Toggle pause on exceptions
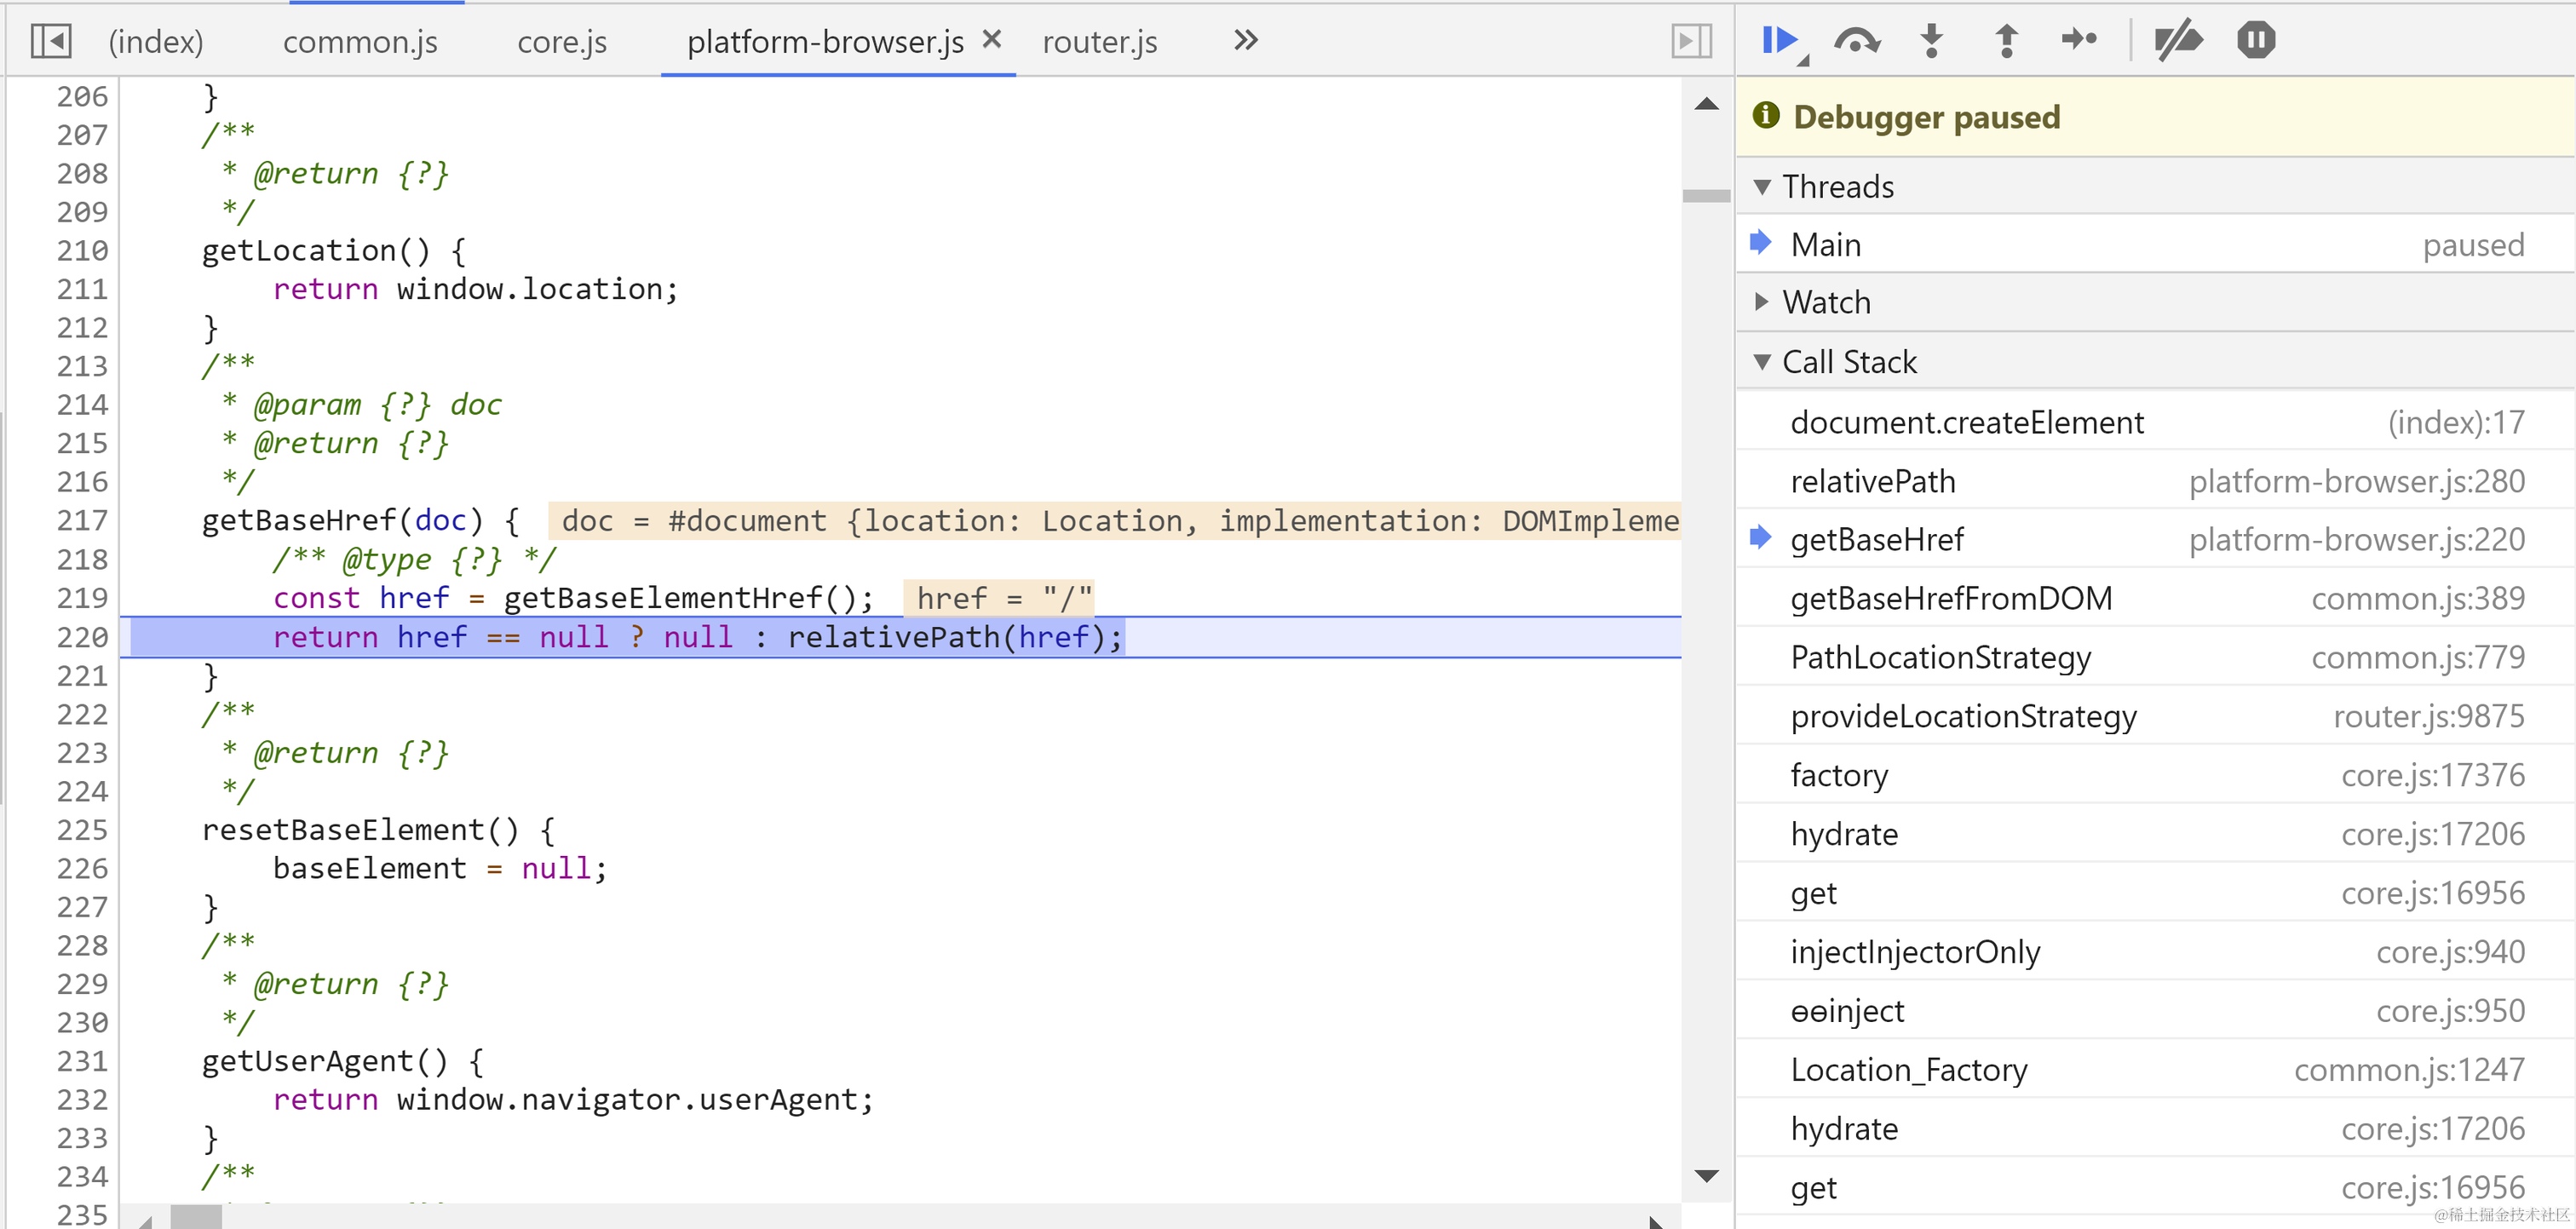The width and height of the screenshot is (2576, 1229). coord(2256,40)
